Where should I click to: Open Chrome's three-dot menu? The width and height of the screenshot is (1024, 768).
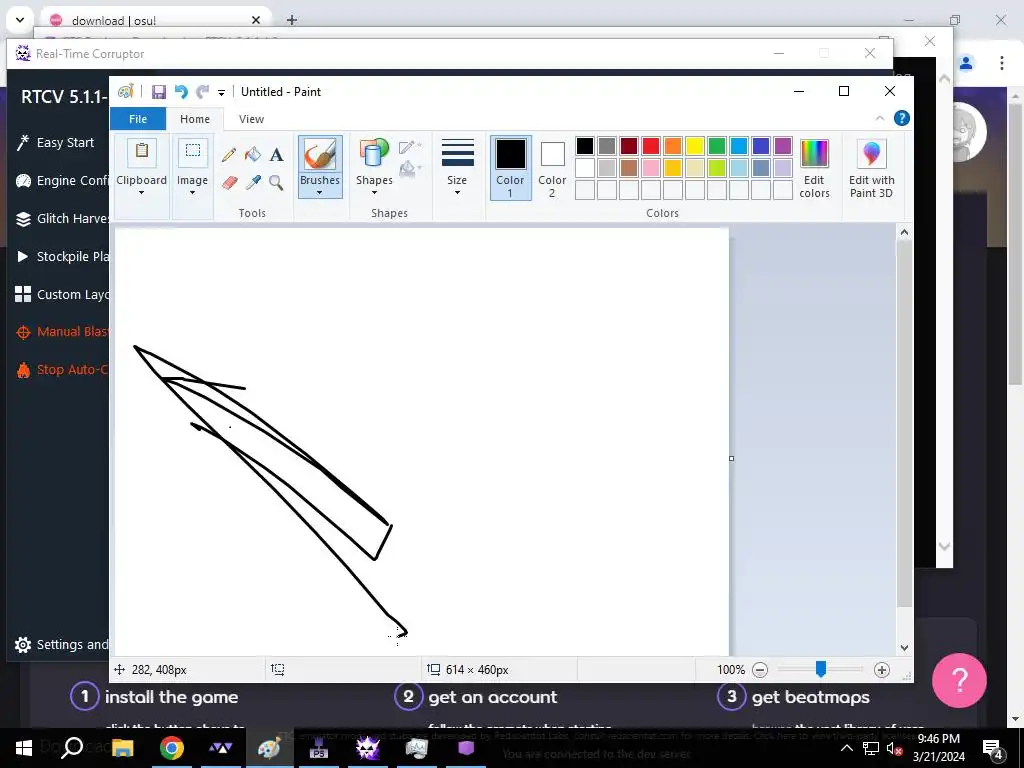tap(1002, 63)
